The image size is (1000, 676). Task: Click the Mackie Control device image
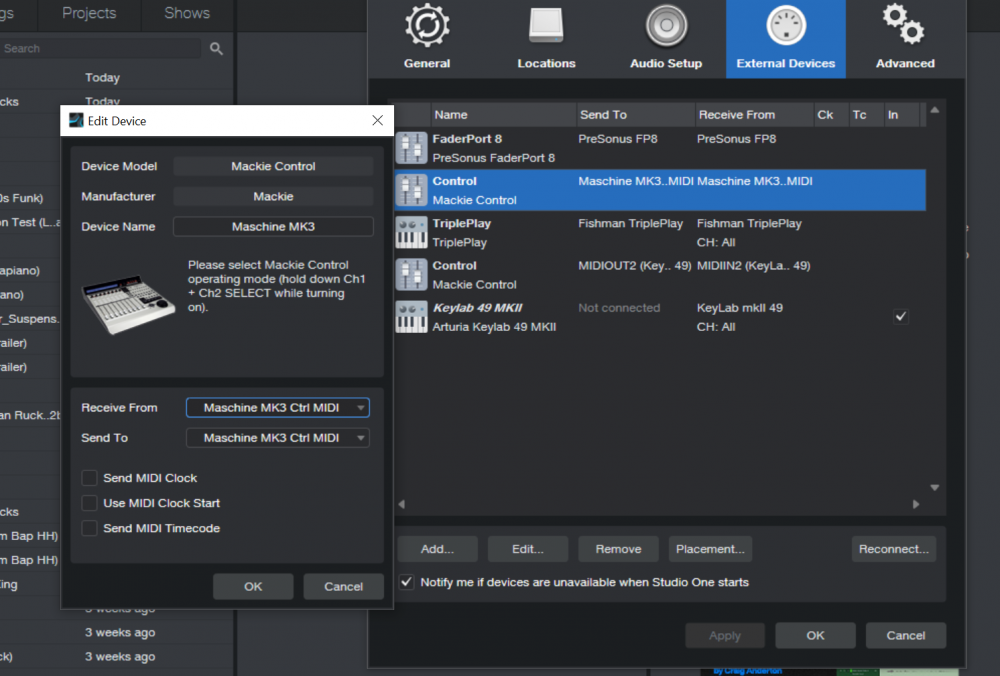point(128,305)
